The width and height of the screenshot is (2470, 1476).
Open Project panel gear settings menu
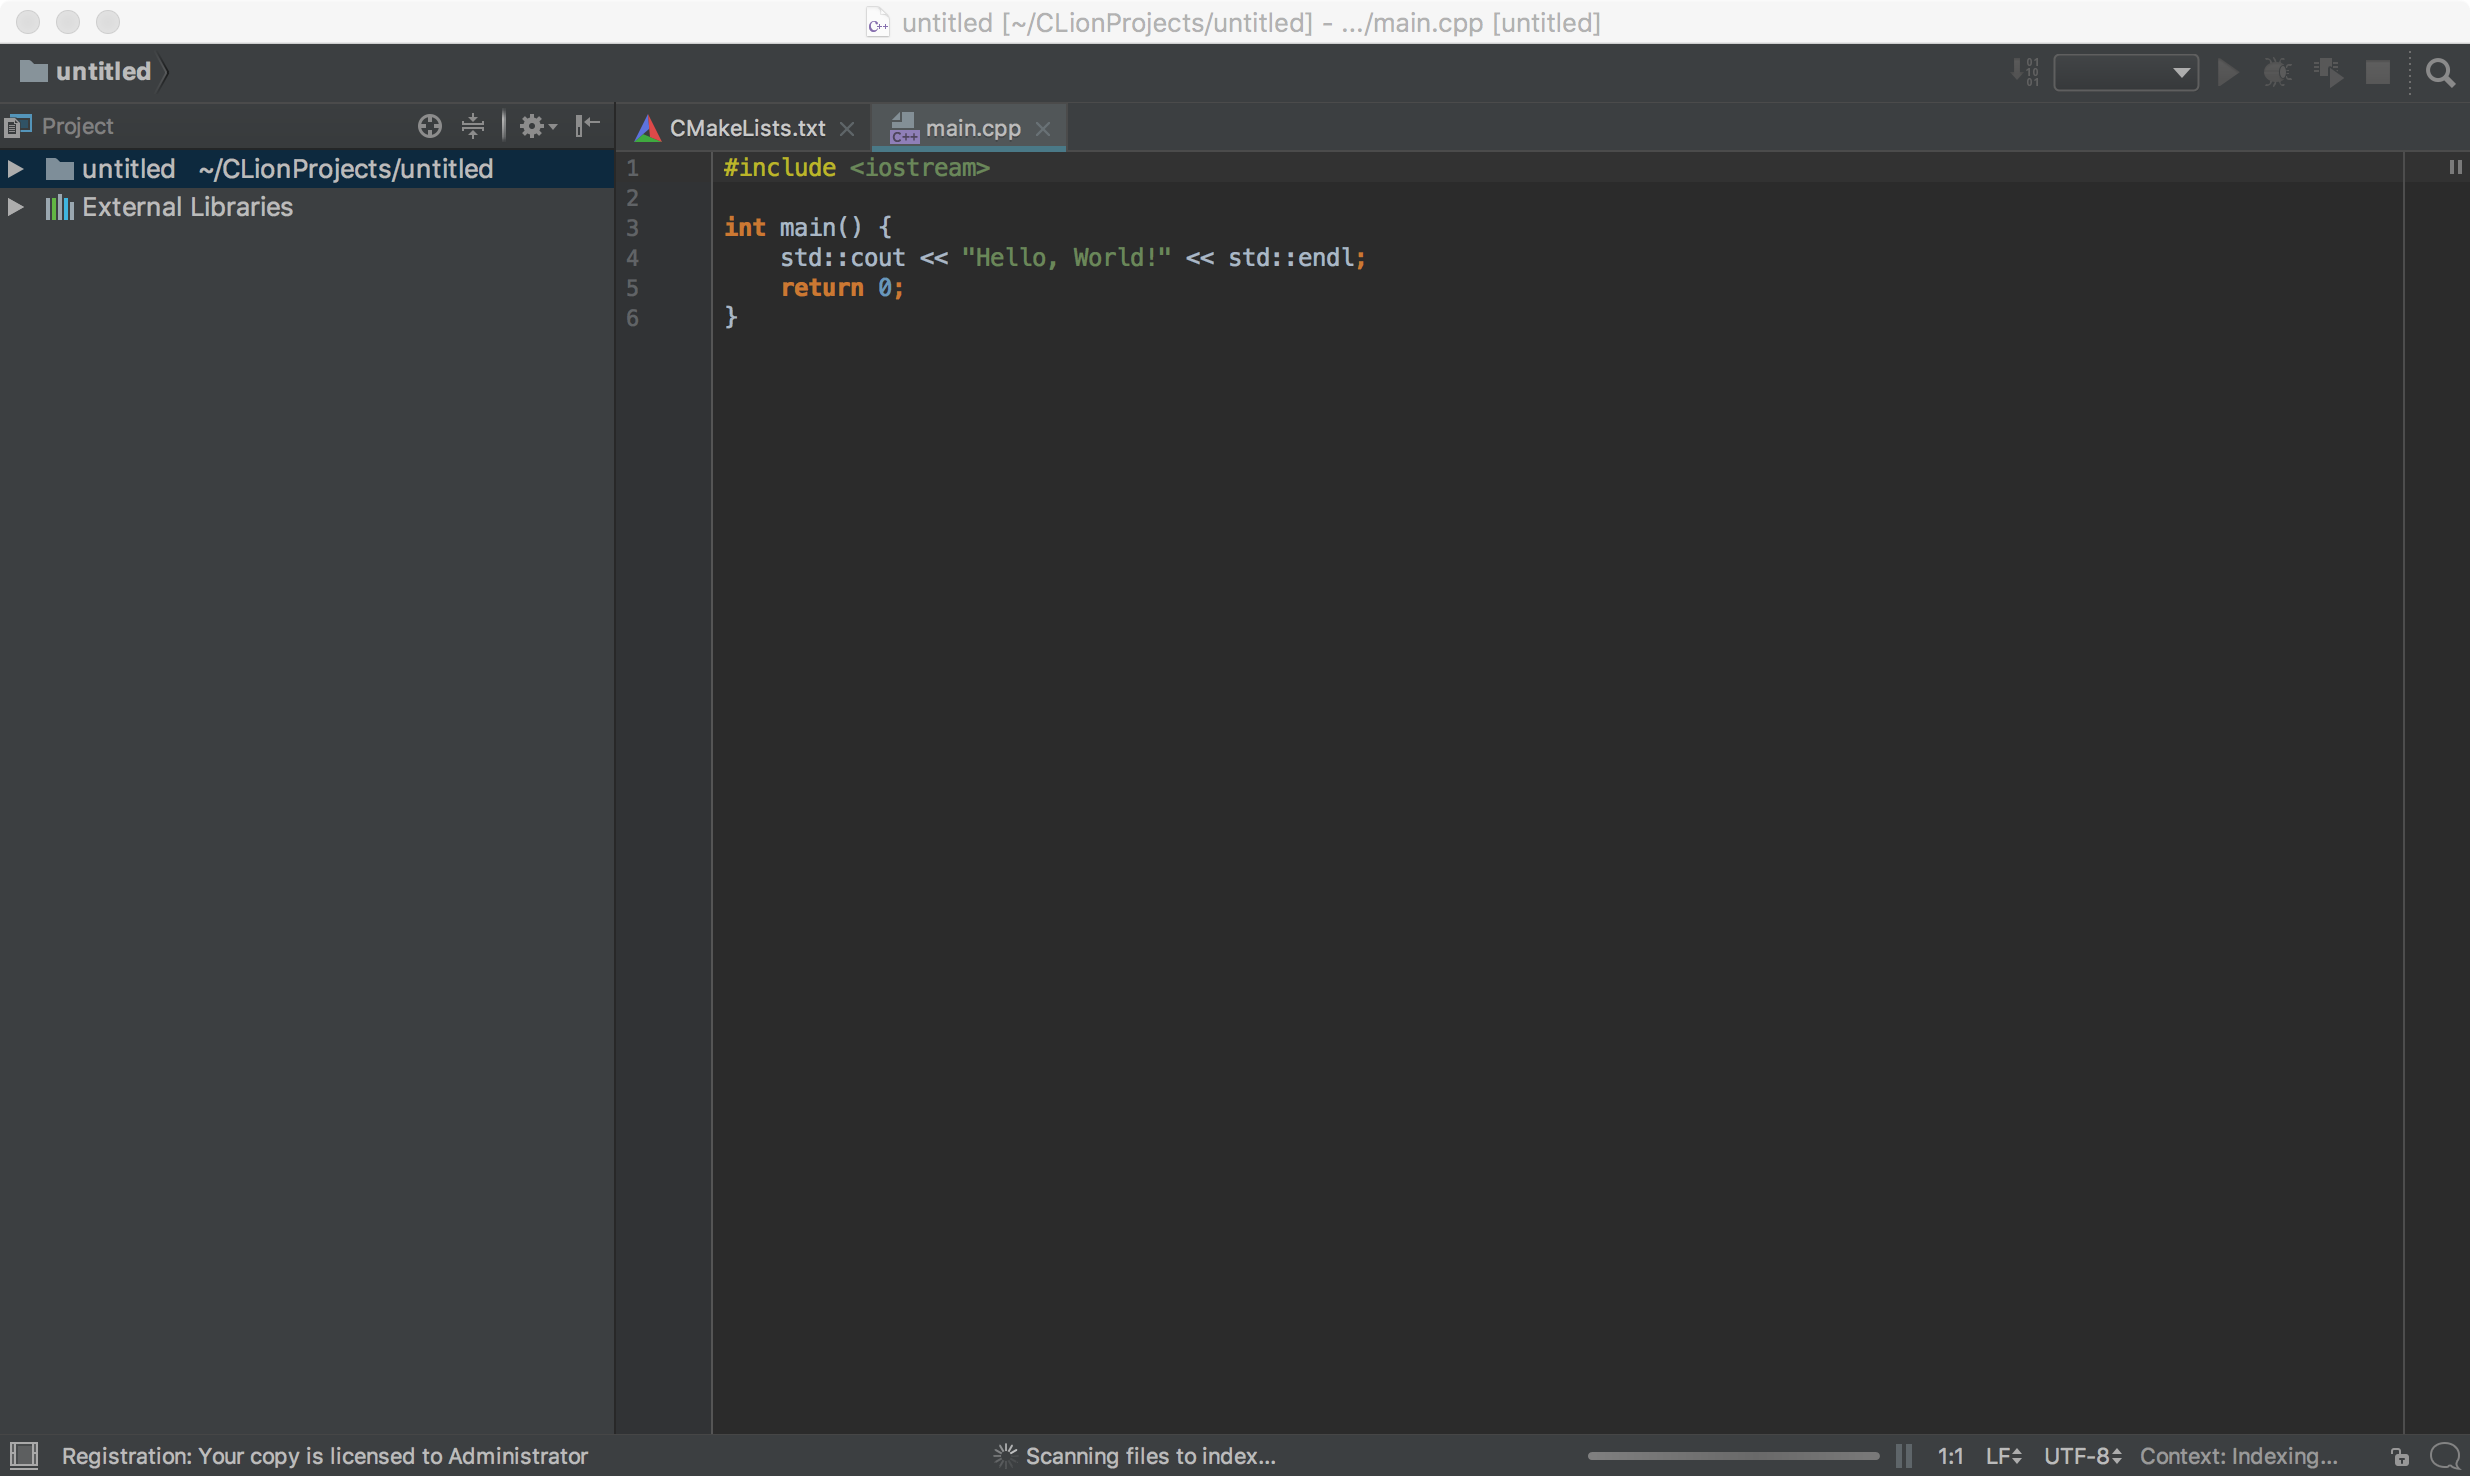(x=538, y=126)
